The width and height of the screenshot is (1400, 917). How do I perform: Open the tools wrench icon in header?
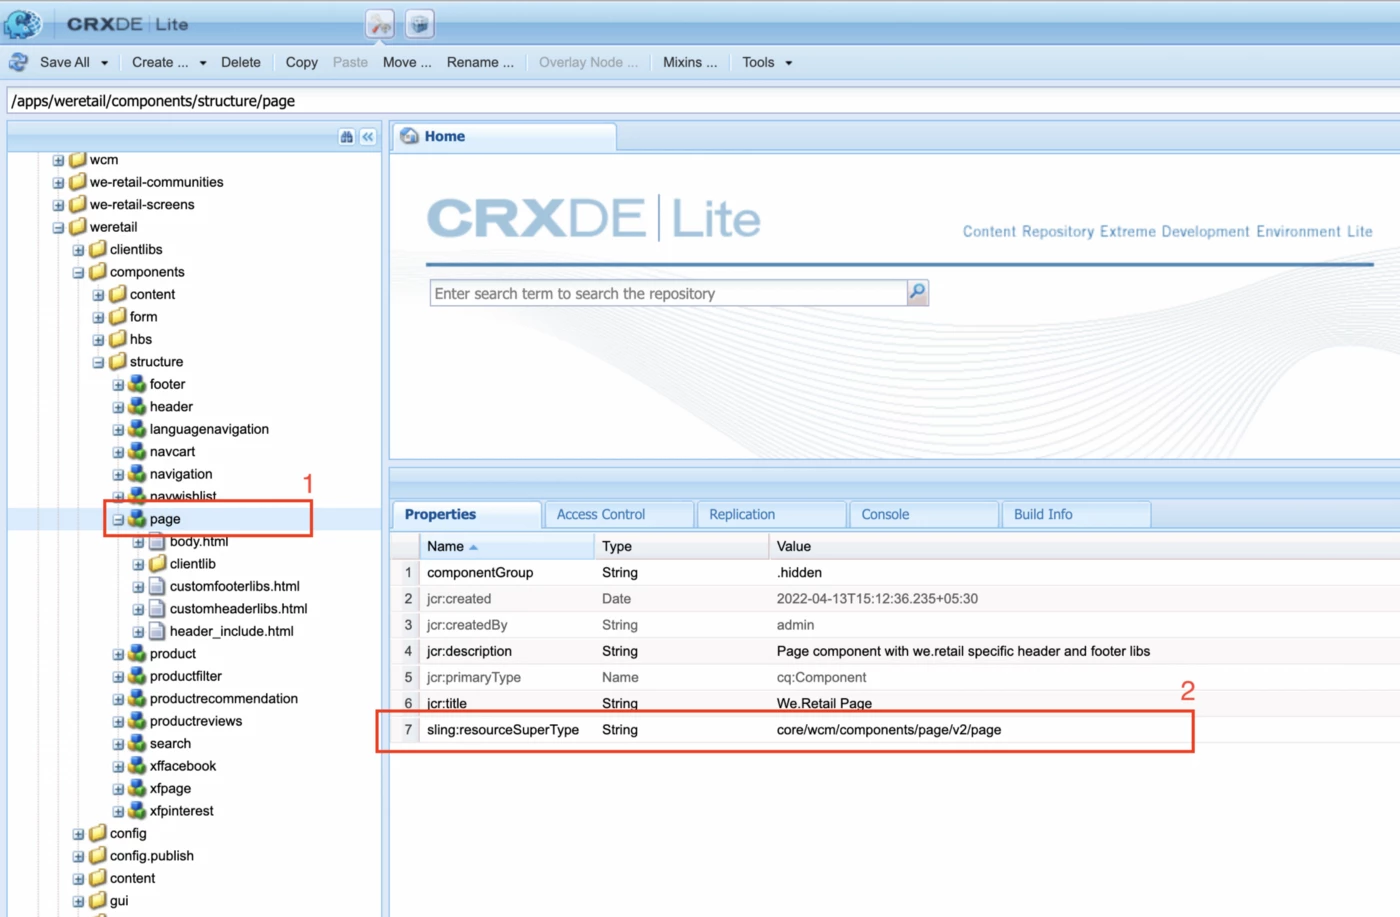380,24
